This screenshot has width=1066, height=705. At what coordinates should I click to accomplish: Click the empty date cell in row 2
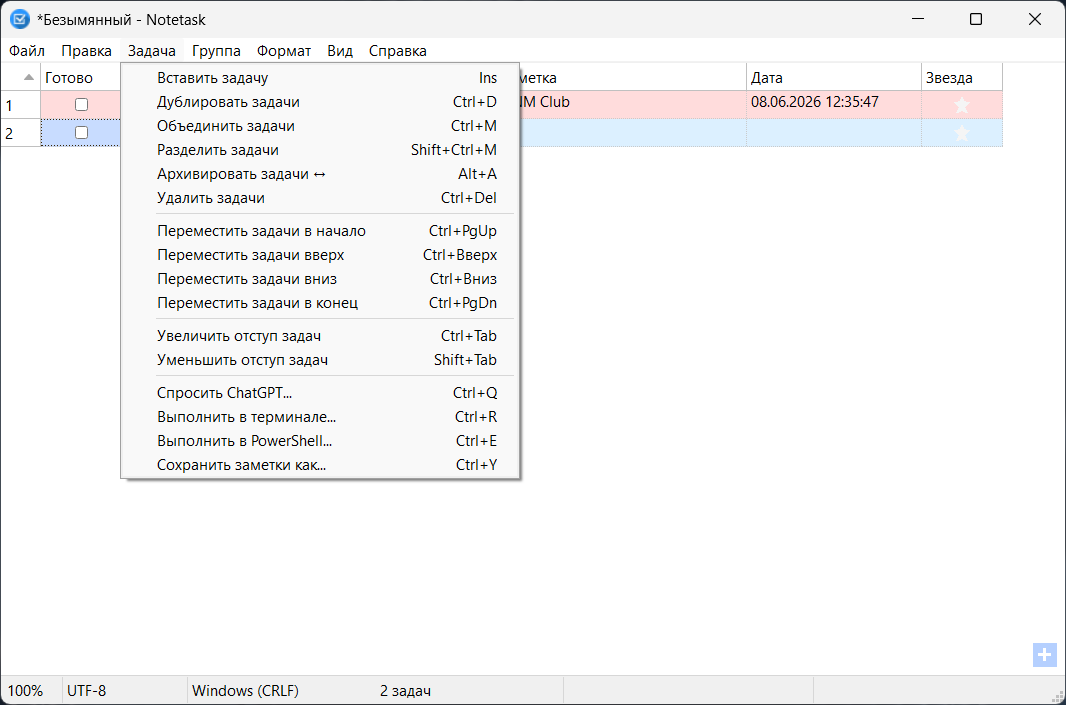(833, 133)
